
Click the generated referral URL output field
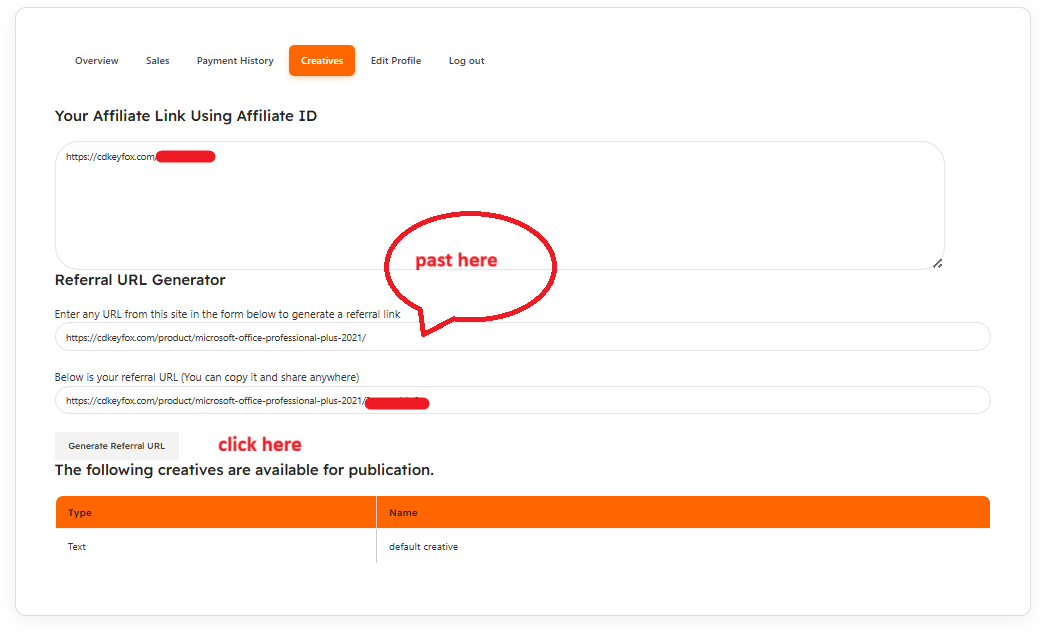pos(522,401)
